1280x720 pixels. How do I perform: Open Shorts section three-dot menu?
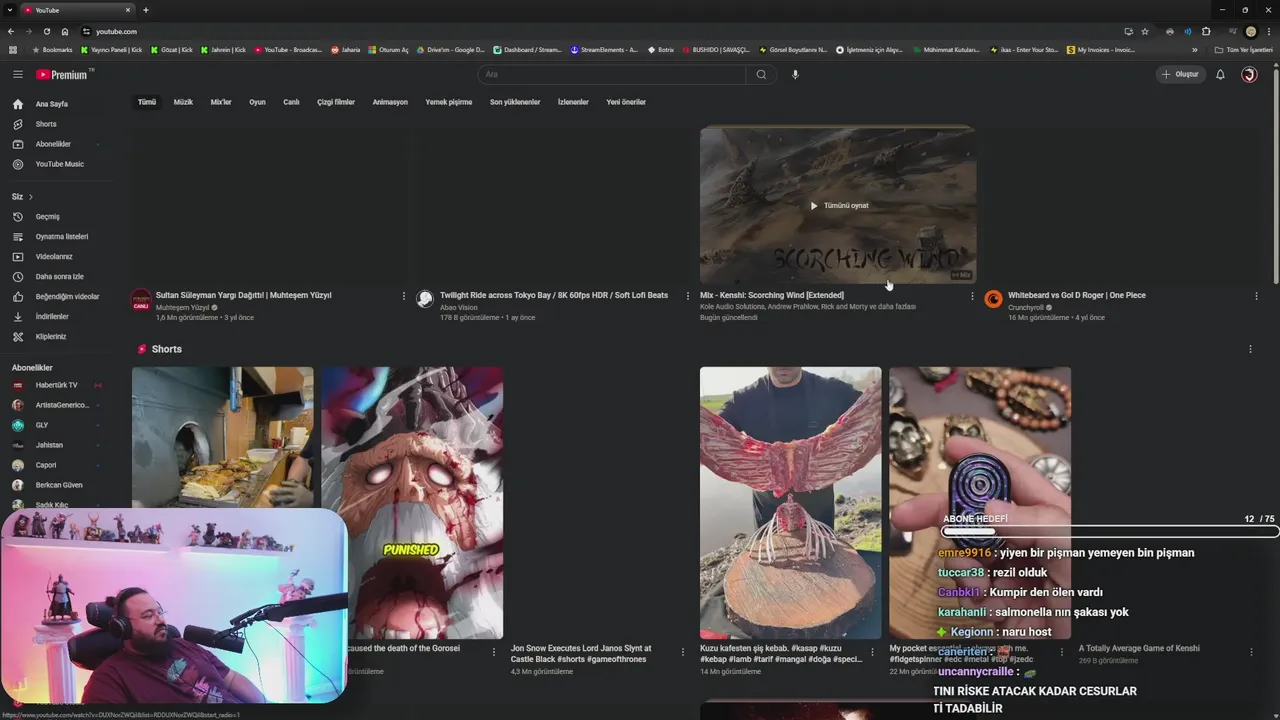pyautogui.click(x=1250, y=349)
